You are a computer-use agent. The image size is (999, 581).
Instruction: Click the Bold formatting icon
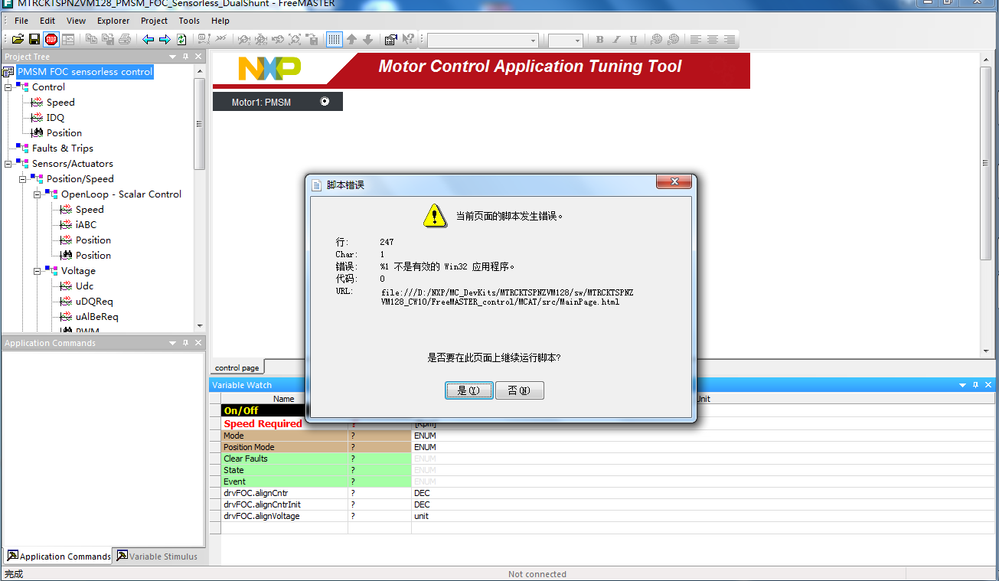(600, 39)
